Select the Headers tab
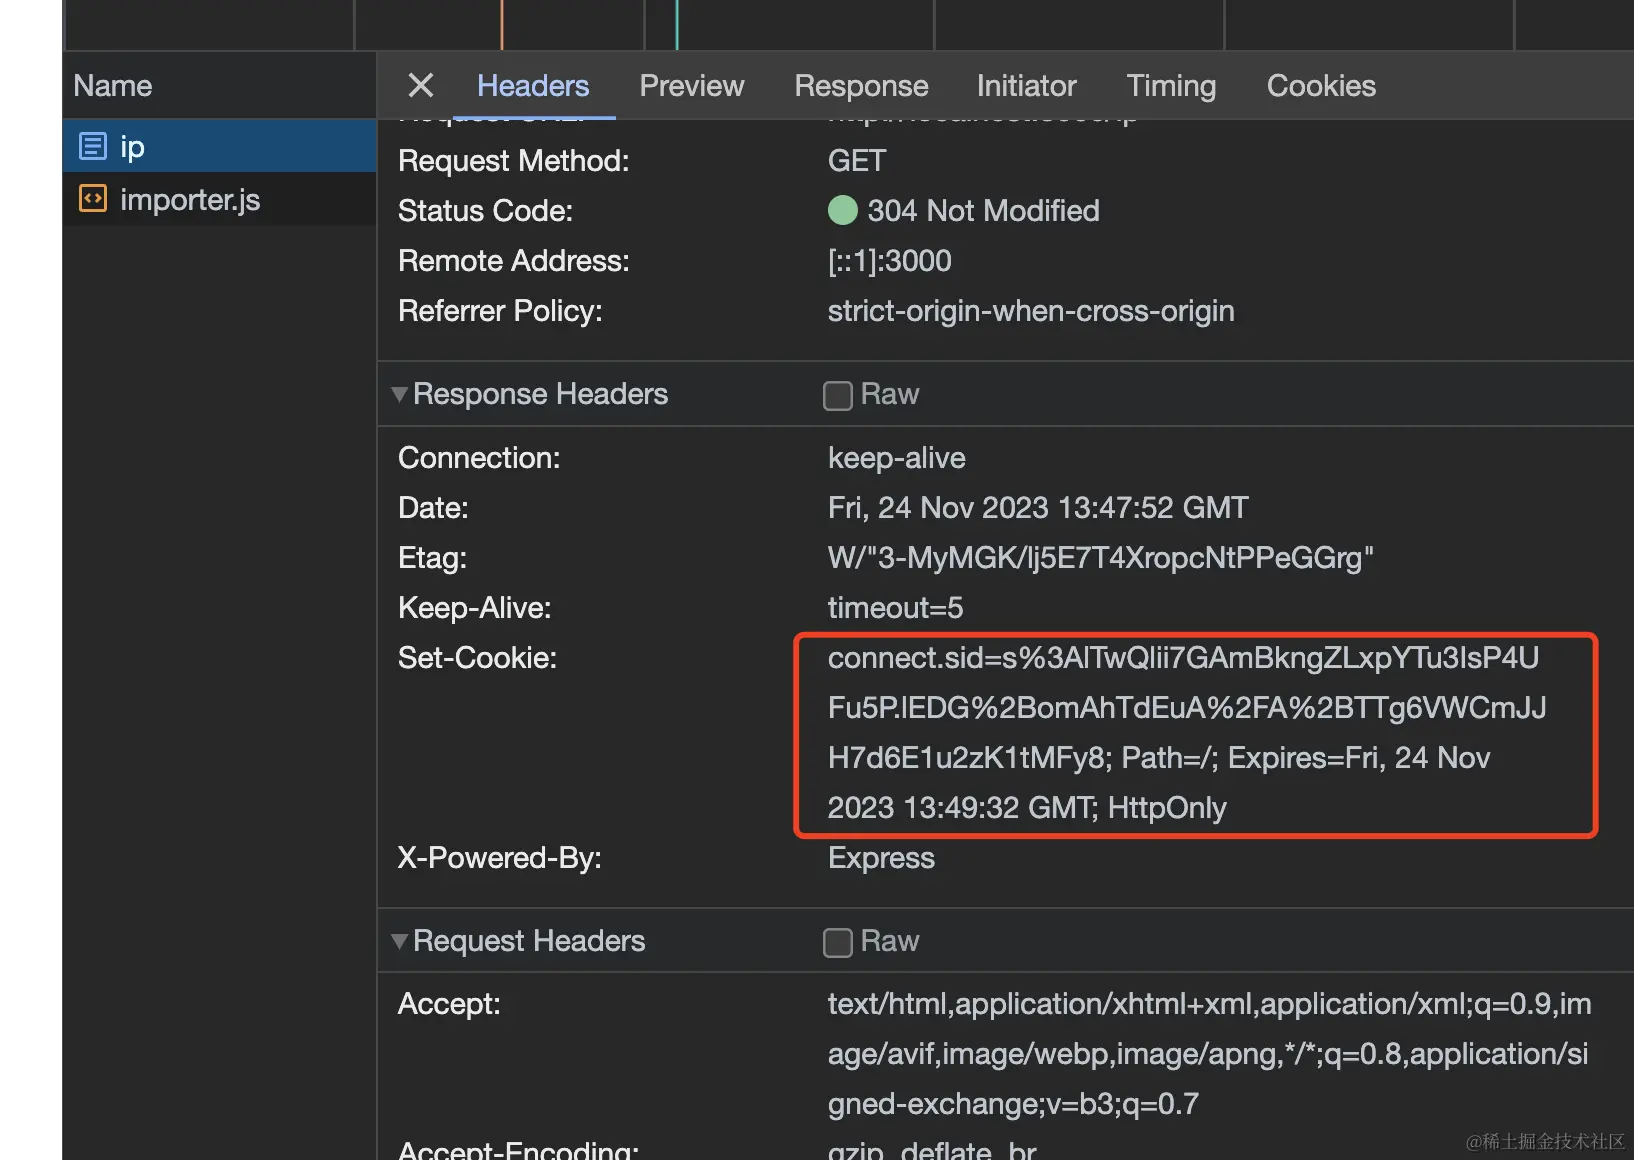This screenshot has width=1634, height=1160. 533,86
